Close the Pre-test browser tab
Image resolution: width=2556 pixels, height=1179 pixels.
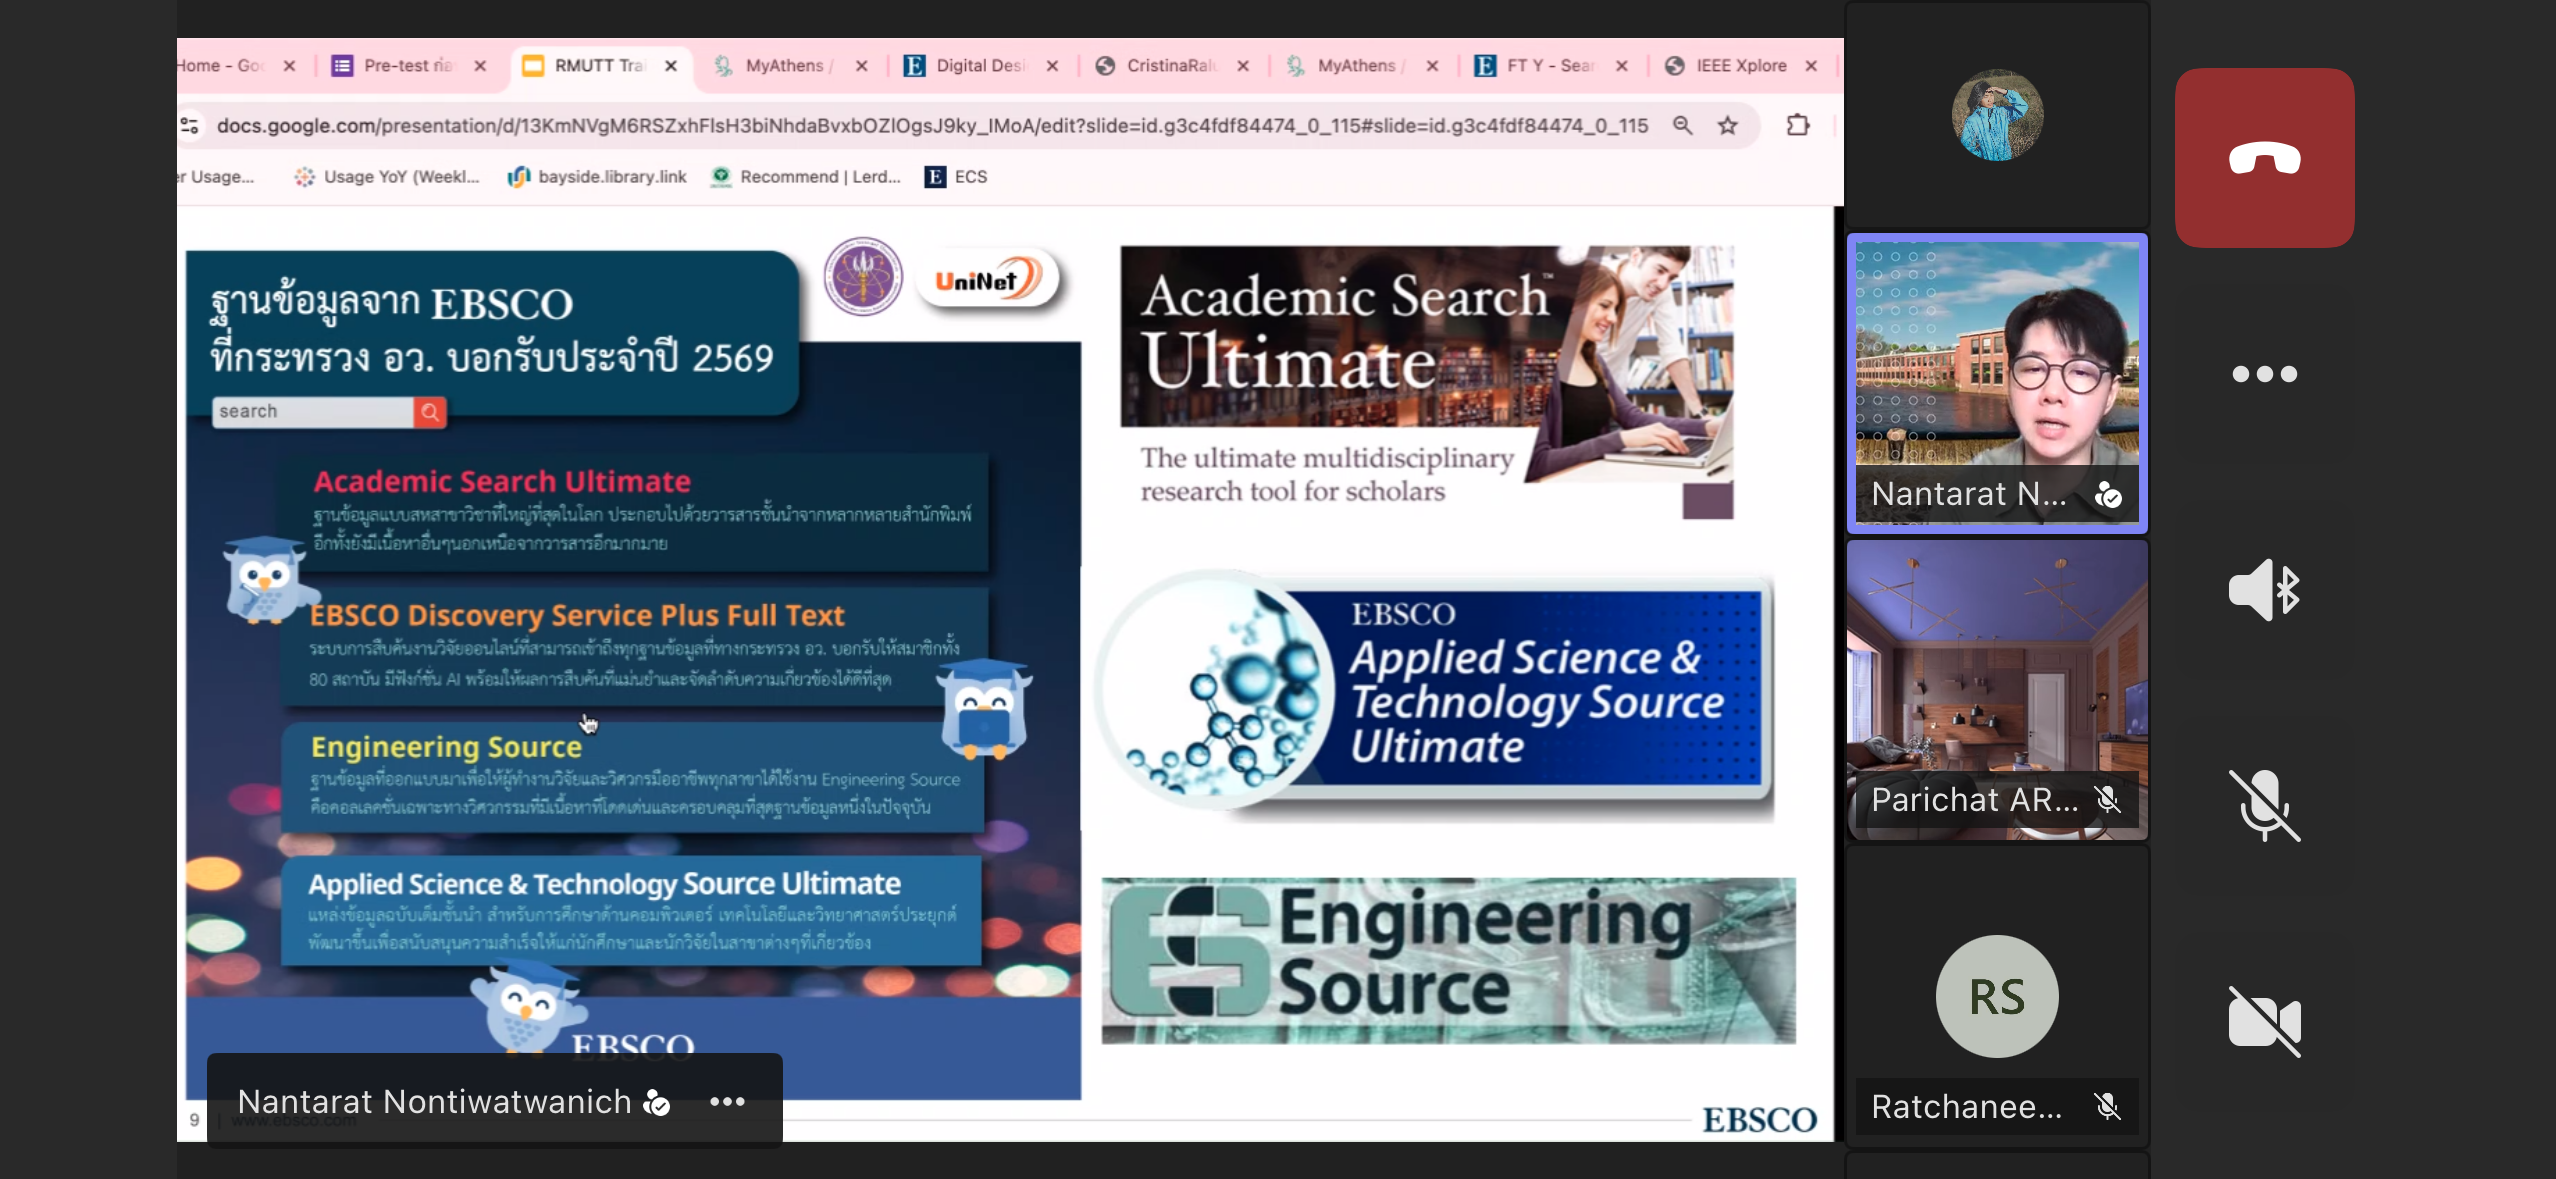click(x=480, y=66)
